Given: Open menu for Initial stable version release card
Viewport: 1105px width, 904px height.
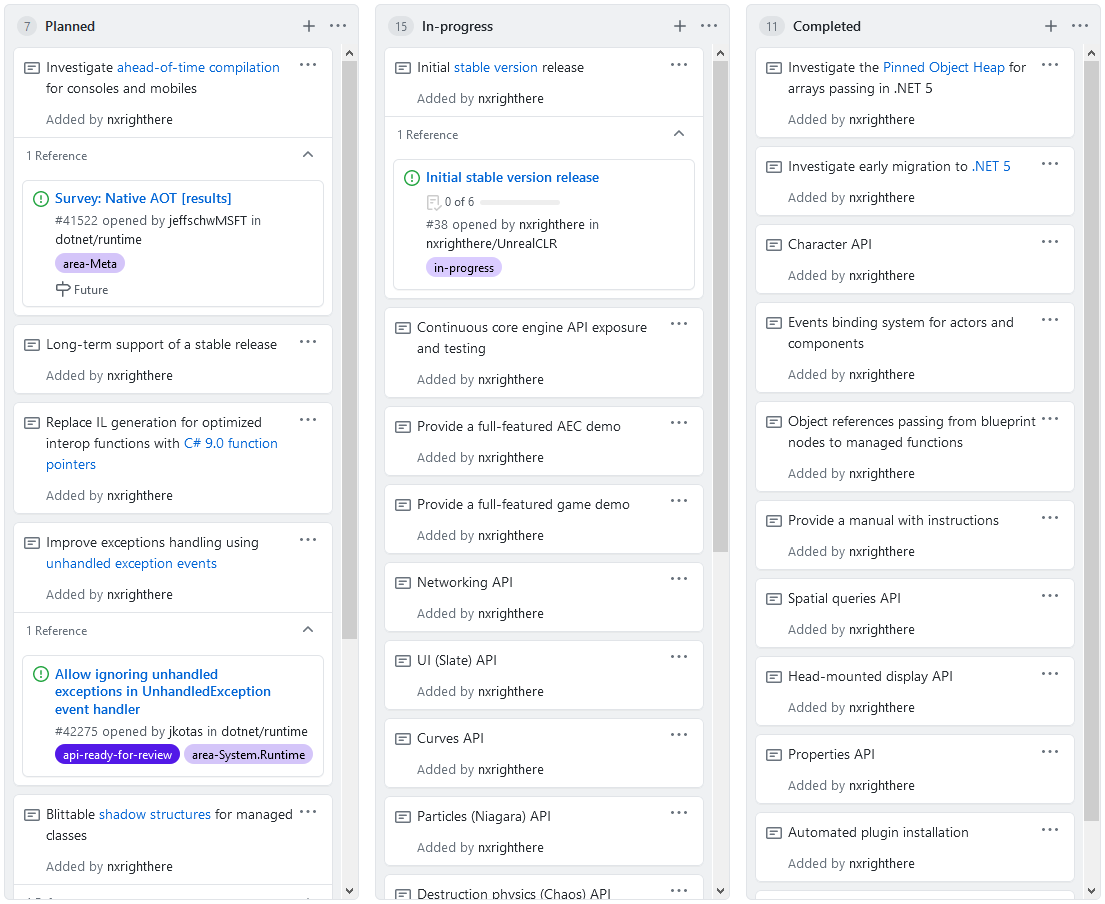Looking at the screenshot, I should tap(679, 65).
